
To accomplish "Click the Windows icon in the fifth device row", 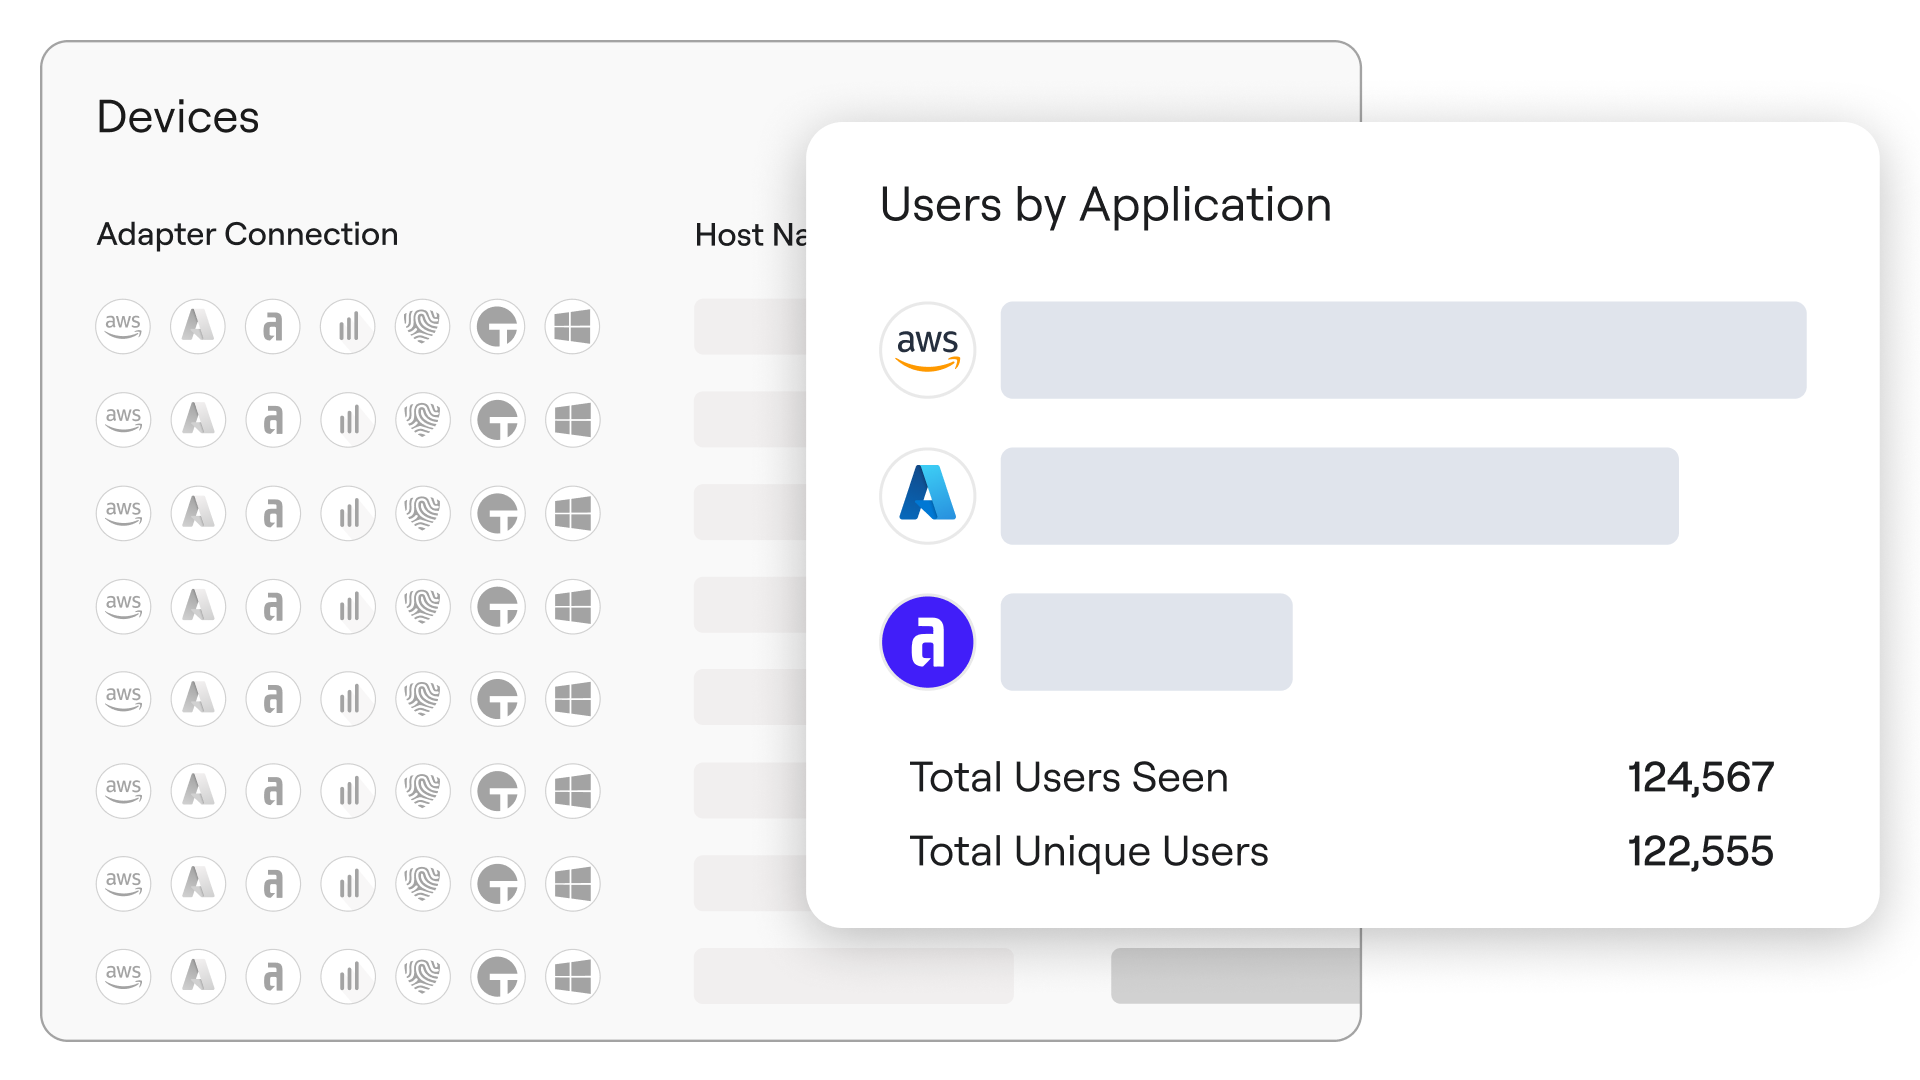I will coord(573,698).
